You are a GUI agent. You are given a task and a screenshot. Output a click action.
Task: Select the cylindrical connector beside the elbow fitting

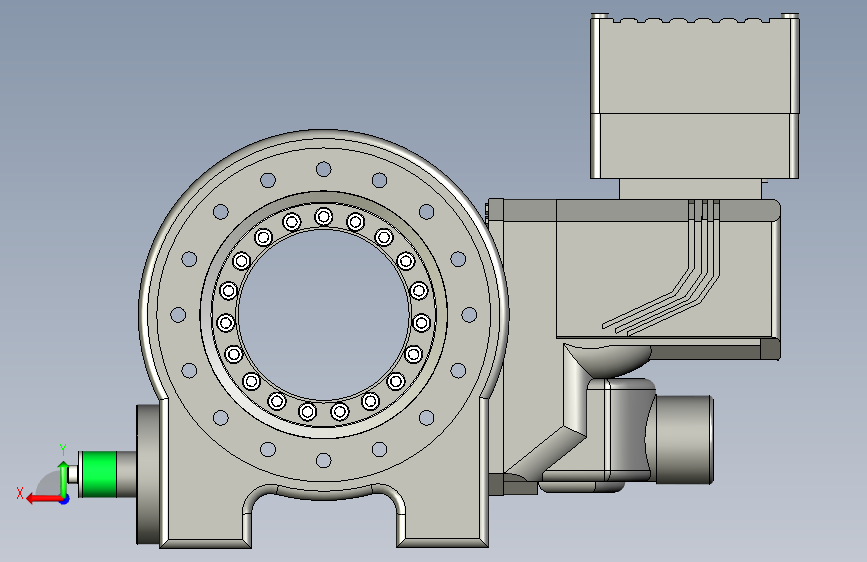point(683,440)
